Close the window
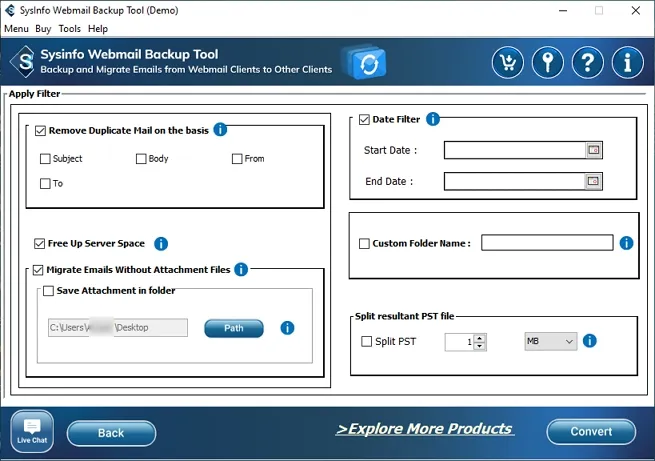Screen dimensions: 655x461 tap(636, 10)
